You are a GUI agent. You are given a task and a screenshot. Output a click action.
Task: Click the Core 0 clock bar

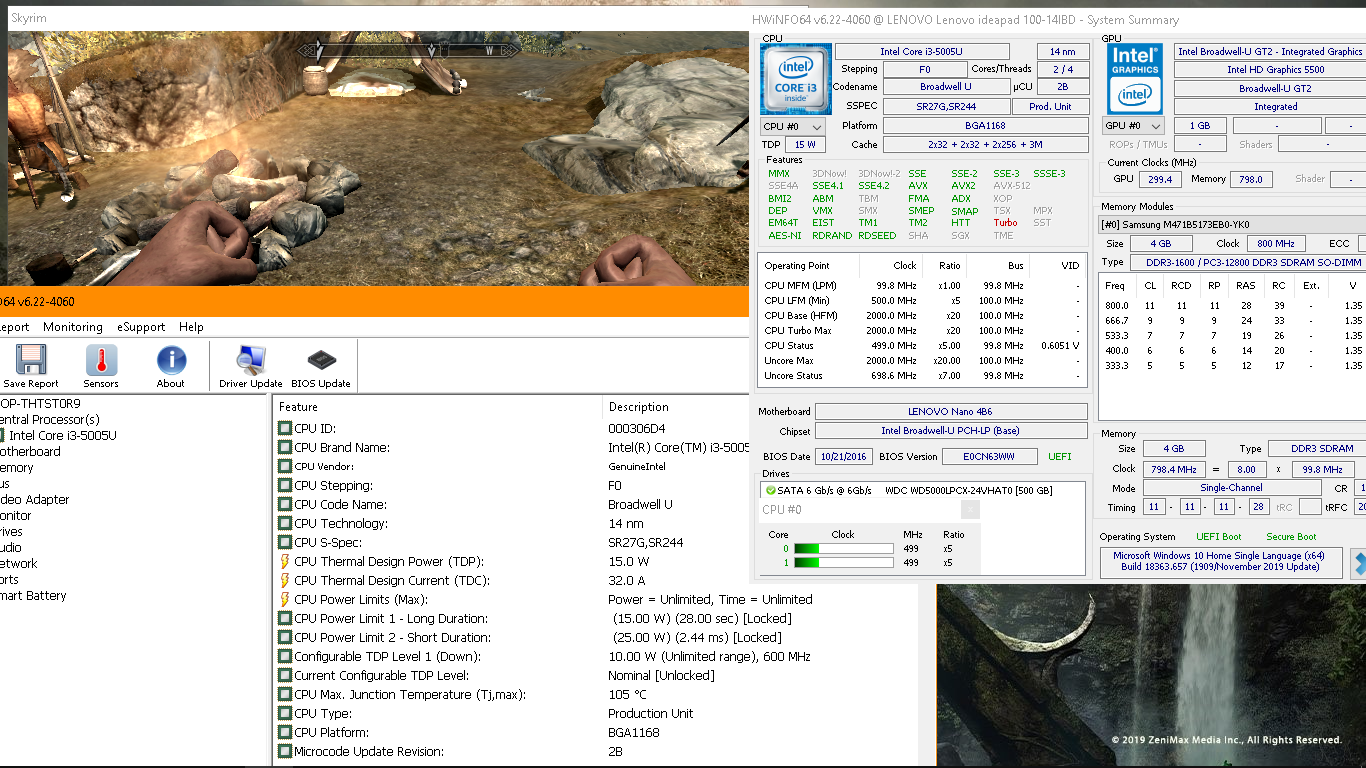click(843, 549)
